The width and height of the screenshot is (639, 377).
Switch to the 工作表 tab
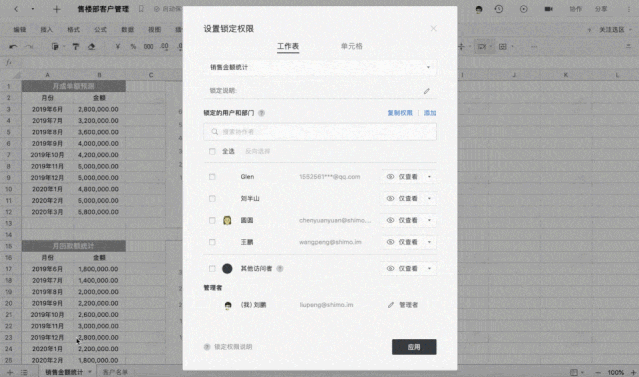point(288,46)
